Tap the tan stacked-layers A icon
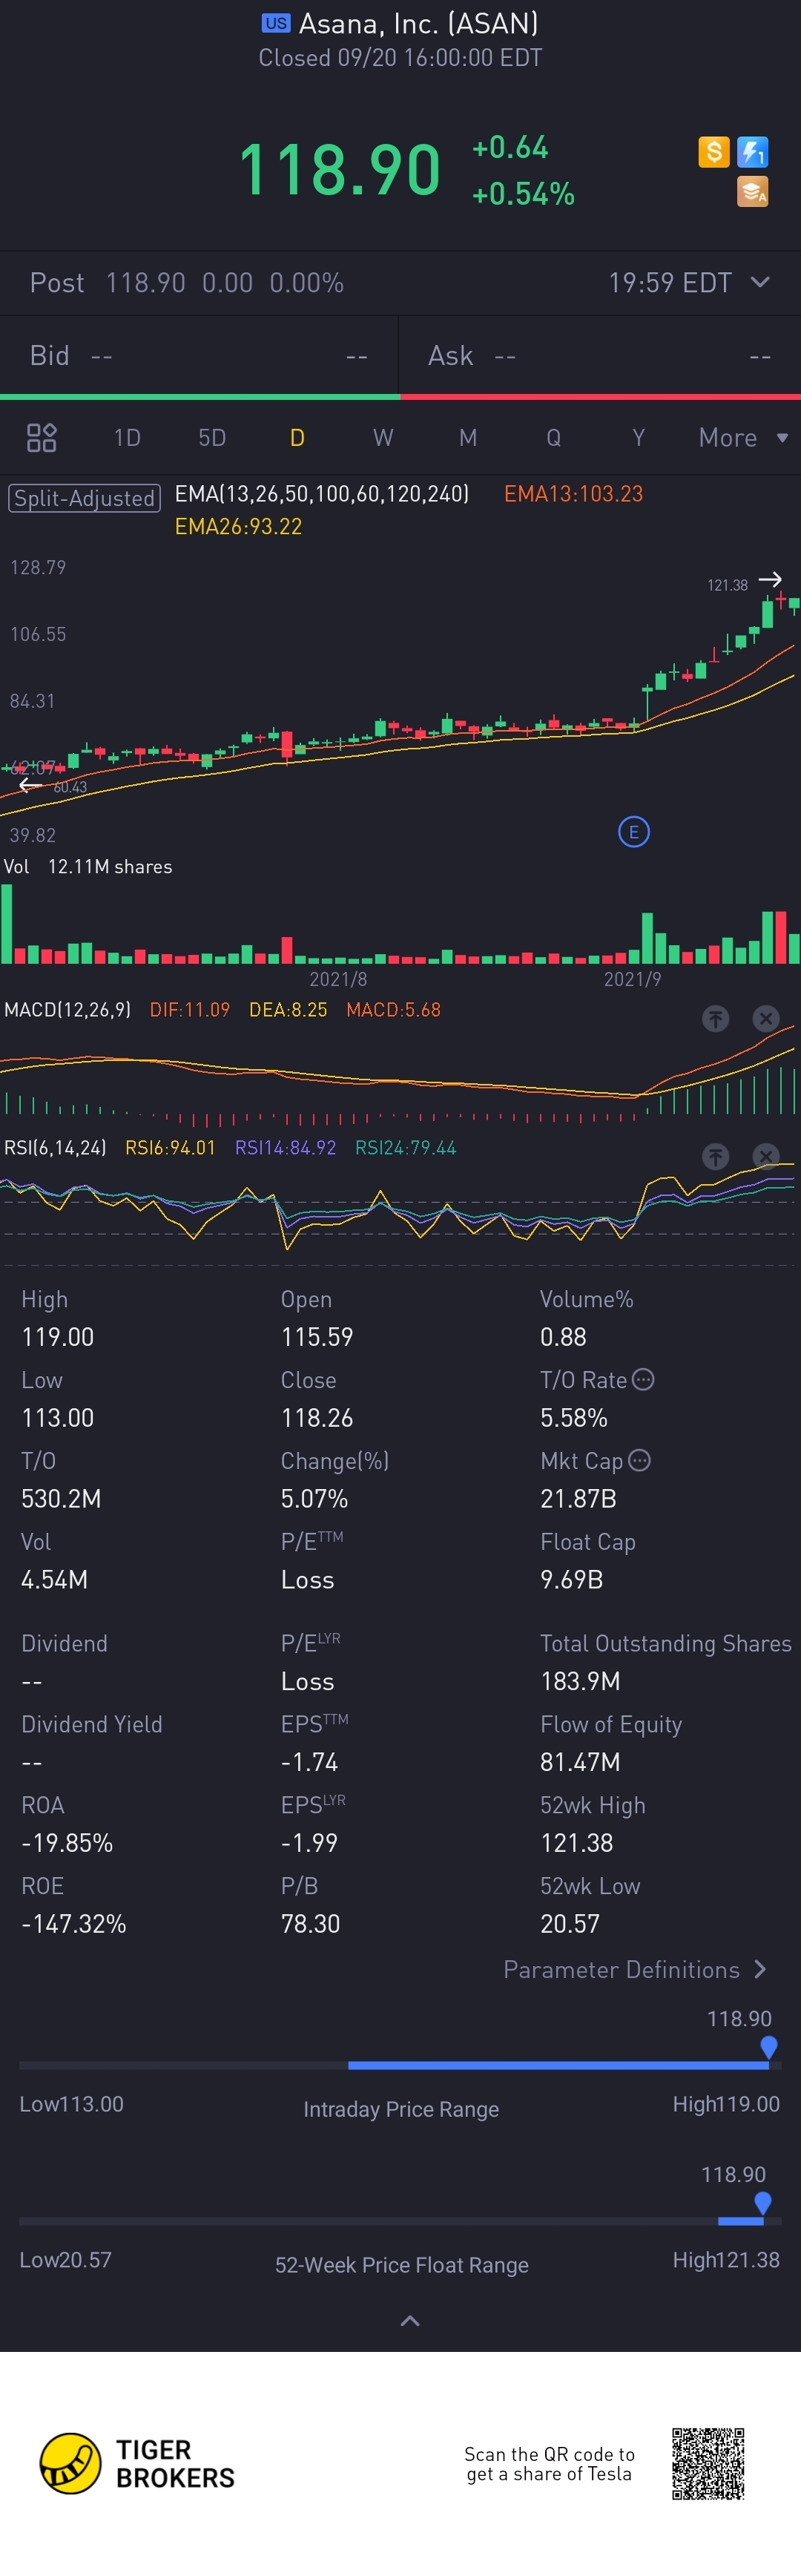 point(752,191)
